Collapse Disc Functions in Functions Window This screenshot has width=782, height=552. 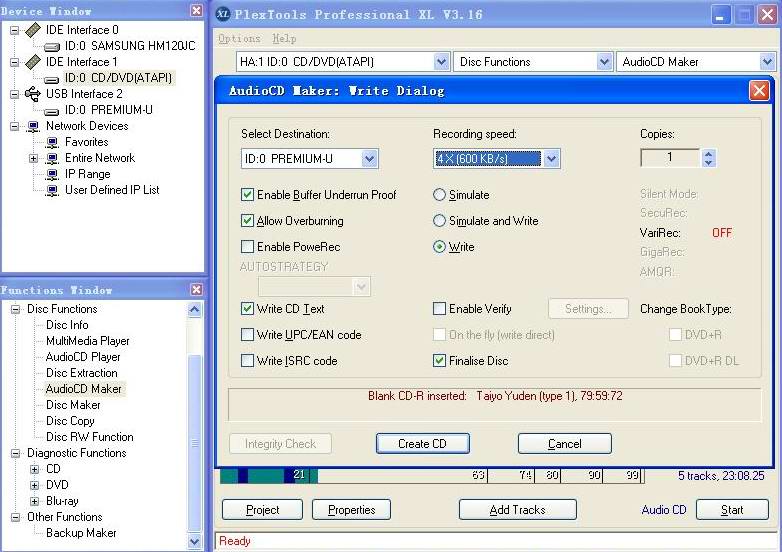(x=15, y=309)
